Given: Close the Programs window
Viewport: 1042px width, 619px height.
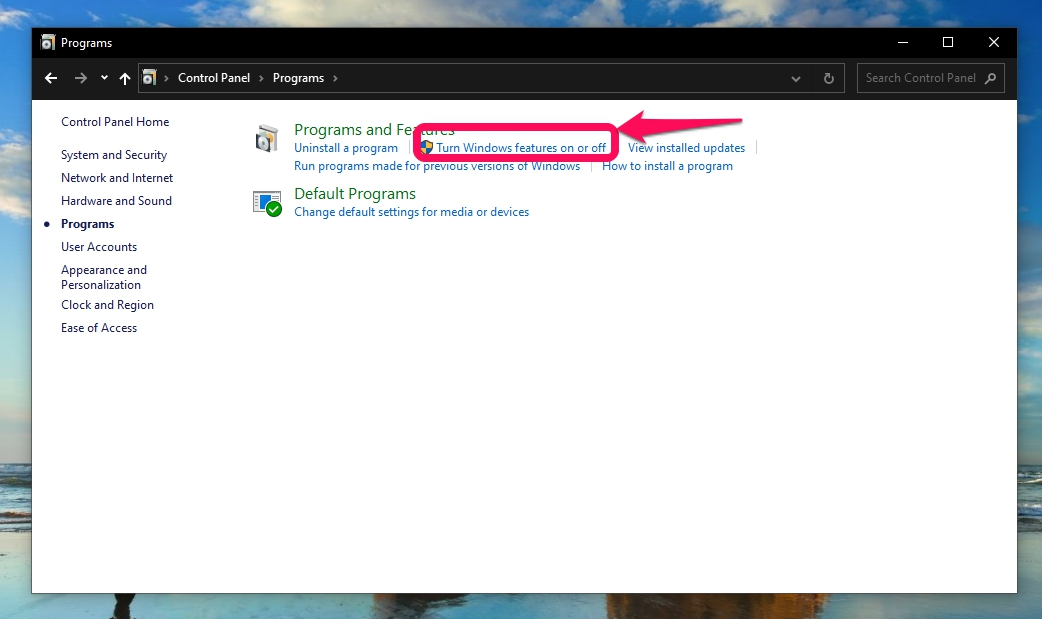Looking at the screenshot, I should pos(993,43).
